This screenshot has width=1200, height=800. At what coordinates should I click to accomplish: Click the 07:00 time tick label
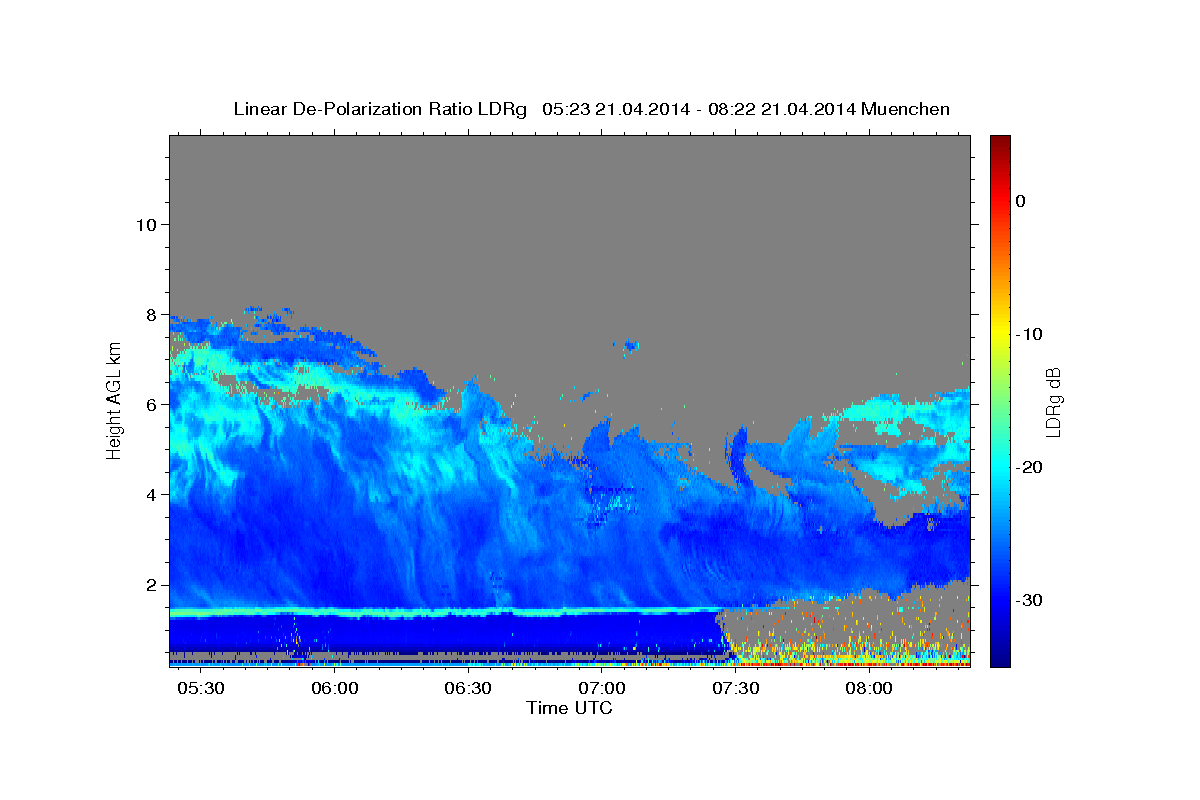[602, 689]
